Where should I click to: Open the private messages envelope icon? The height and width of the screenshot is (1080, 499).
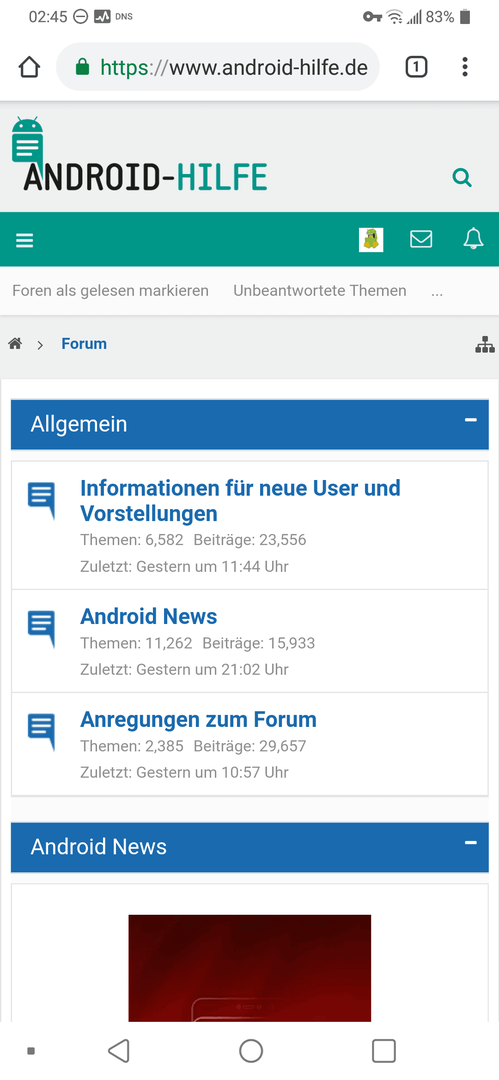tap(421, 239)
